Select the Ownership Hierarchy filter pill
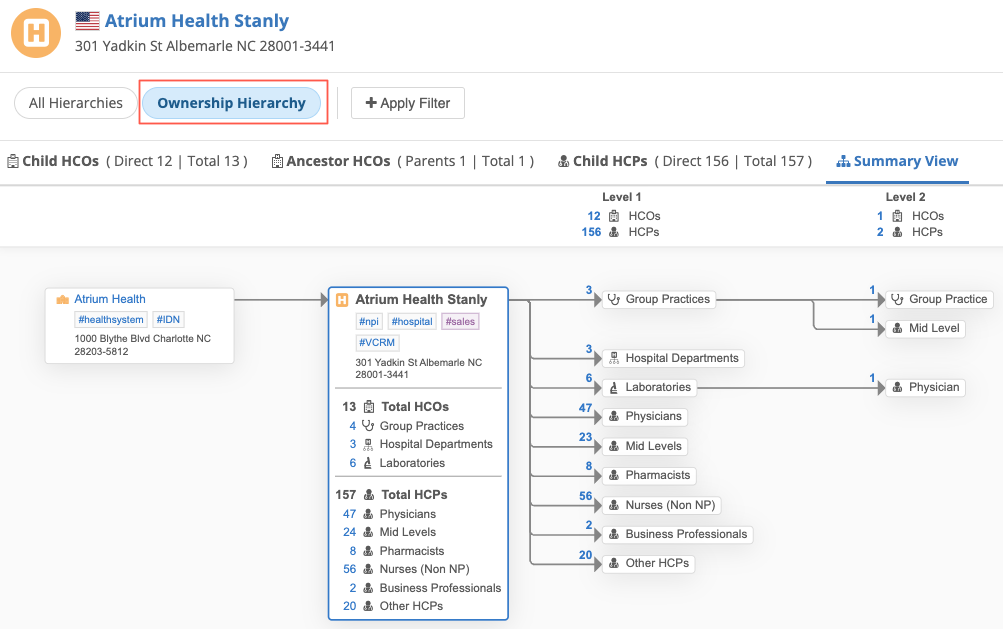 tap(231, 103)
